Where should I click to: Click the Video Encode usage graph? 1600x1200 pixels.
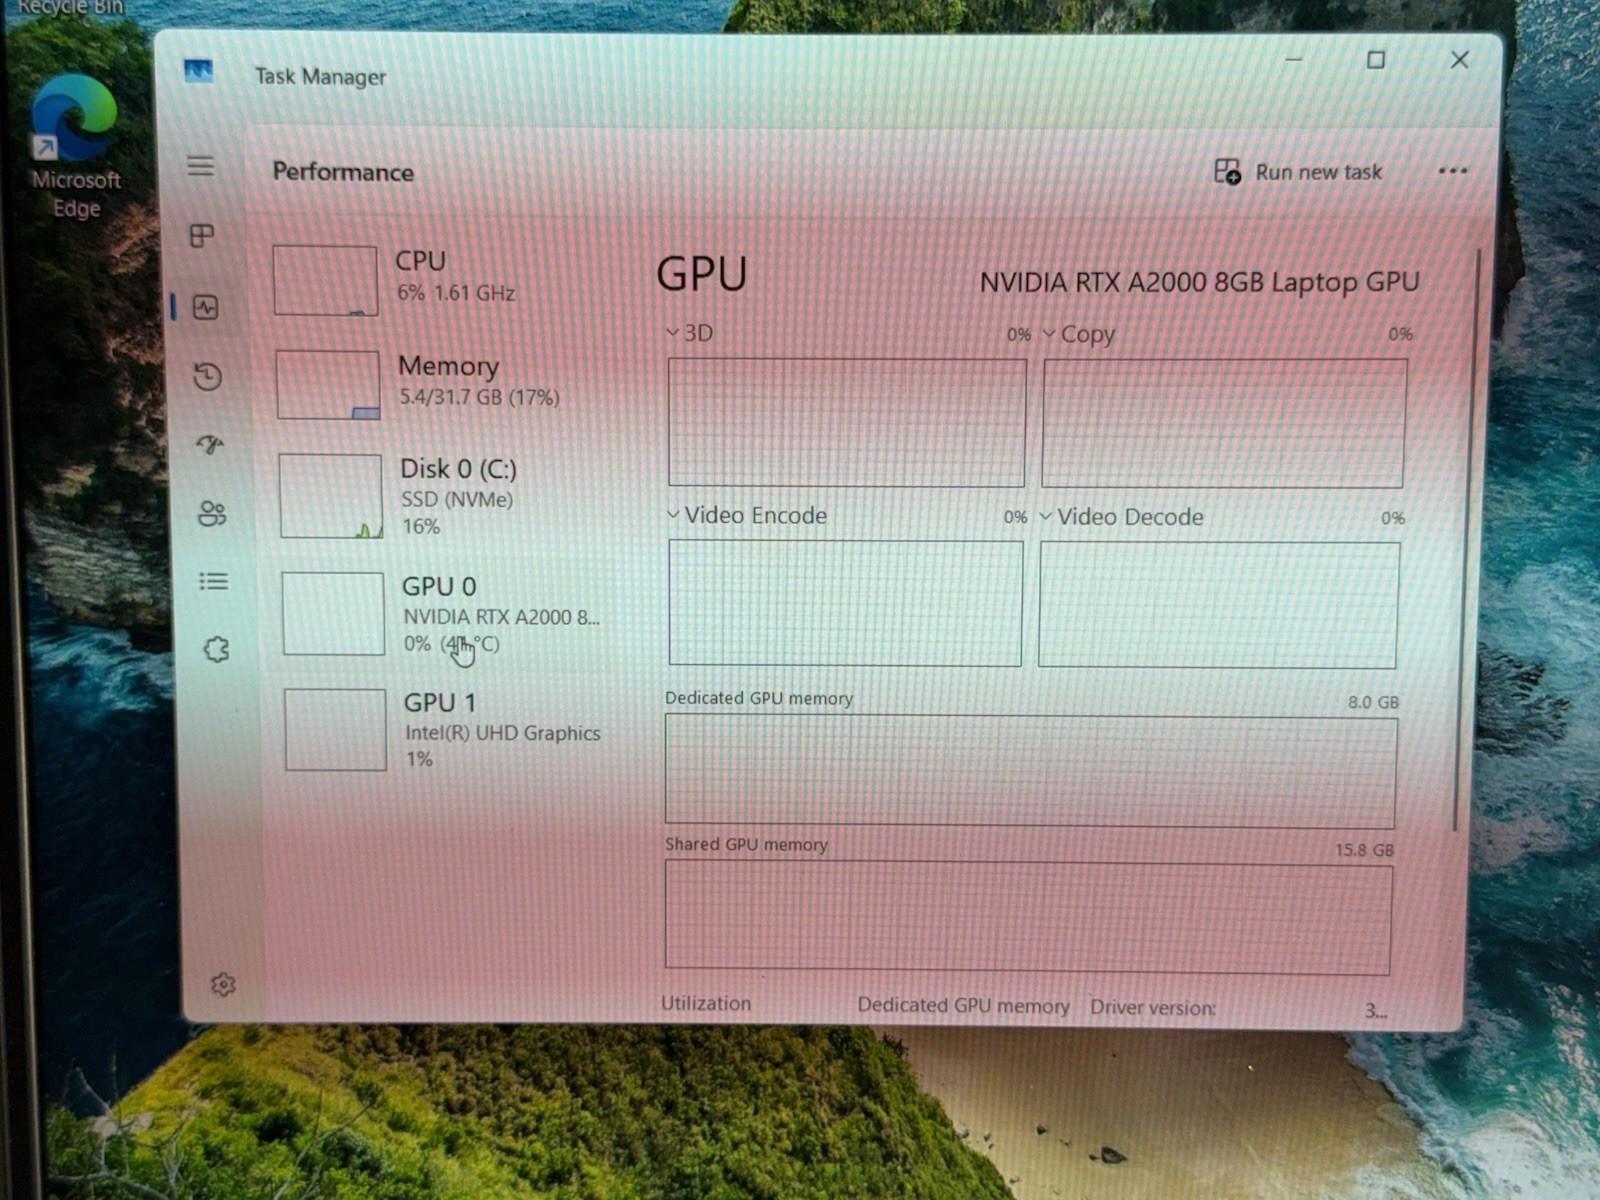tap(845, 603)
